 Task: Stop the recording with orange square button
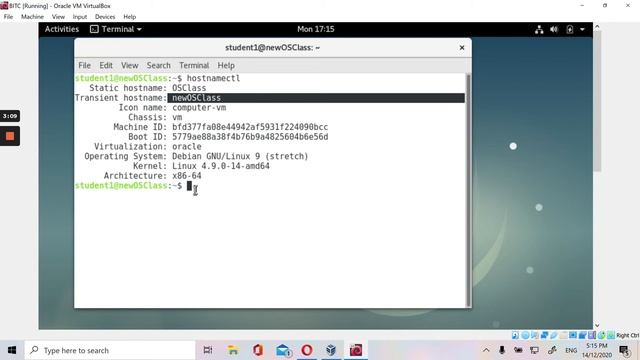(10, 136)
